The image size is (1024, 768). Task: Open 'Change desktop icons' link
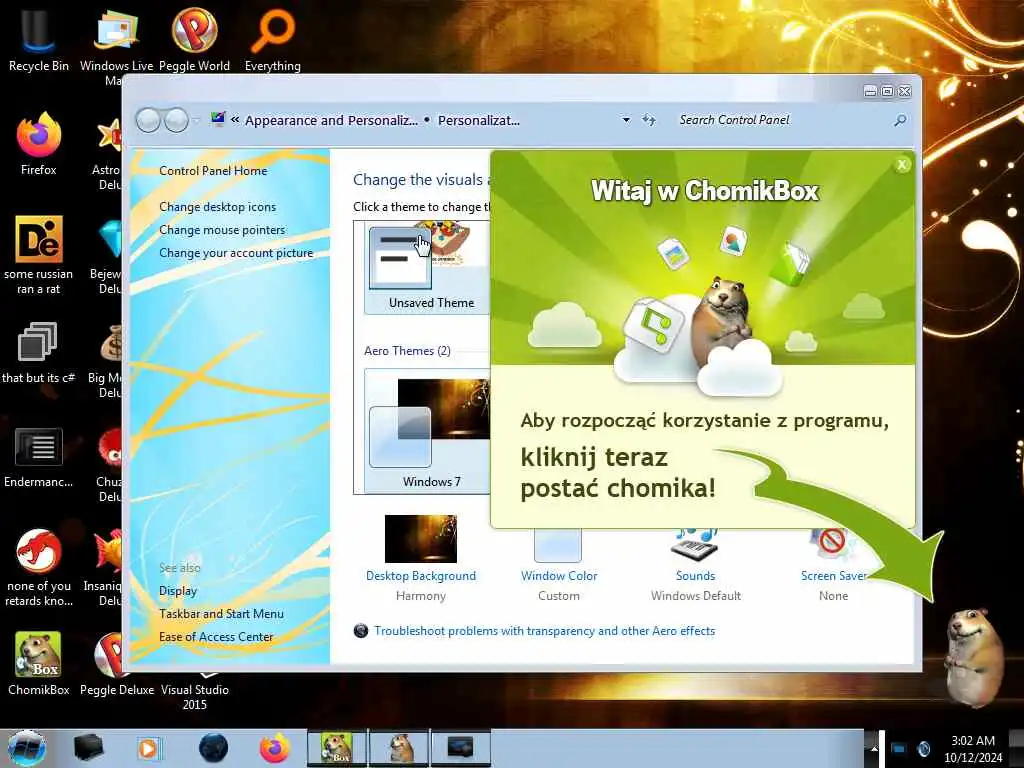click(217, 207)
